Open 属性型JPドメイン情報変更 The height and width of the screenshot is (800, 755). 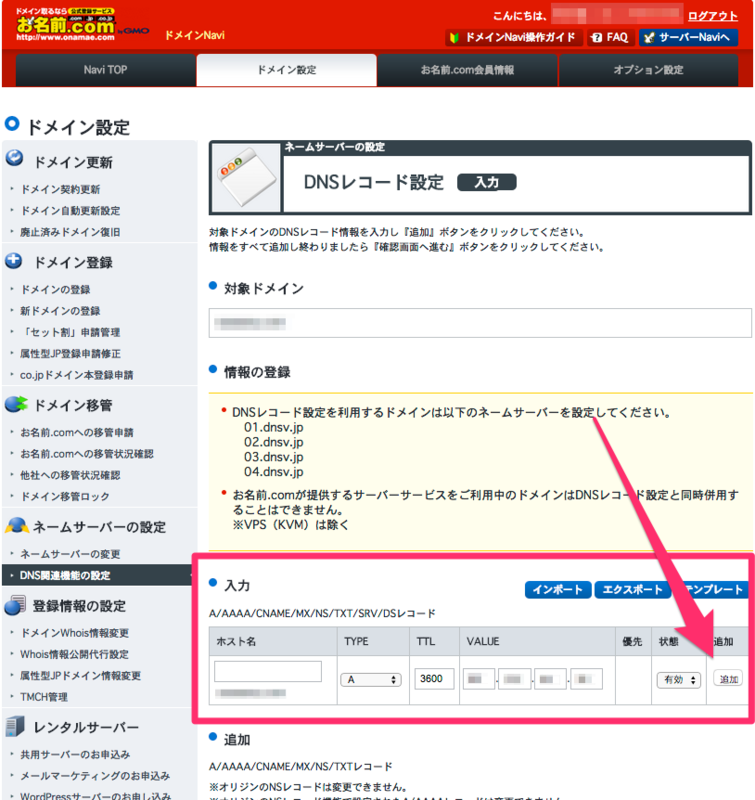[x=81, y=676]
